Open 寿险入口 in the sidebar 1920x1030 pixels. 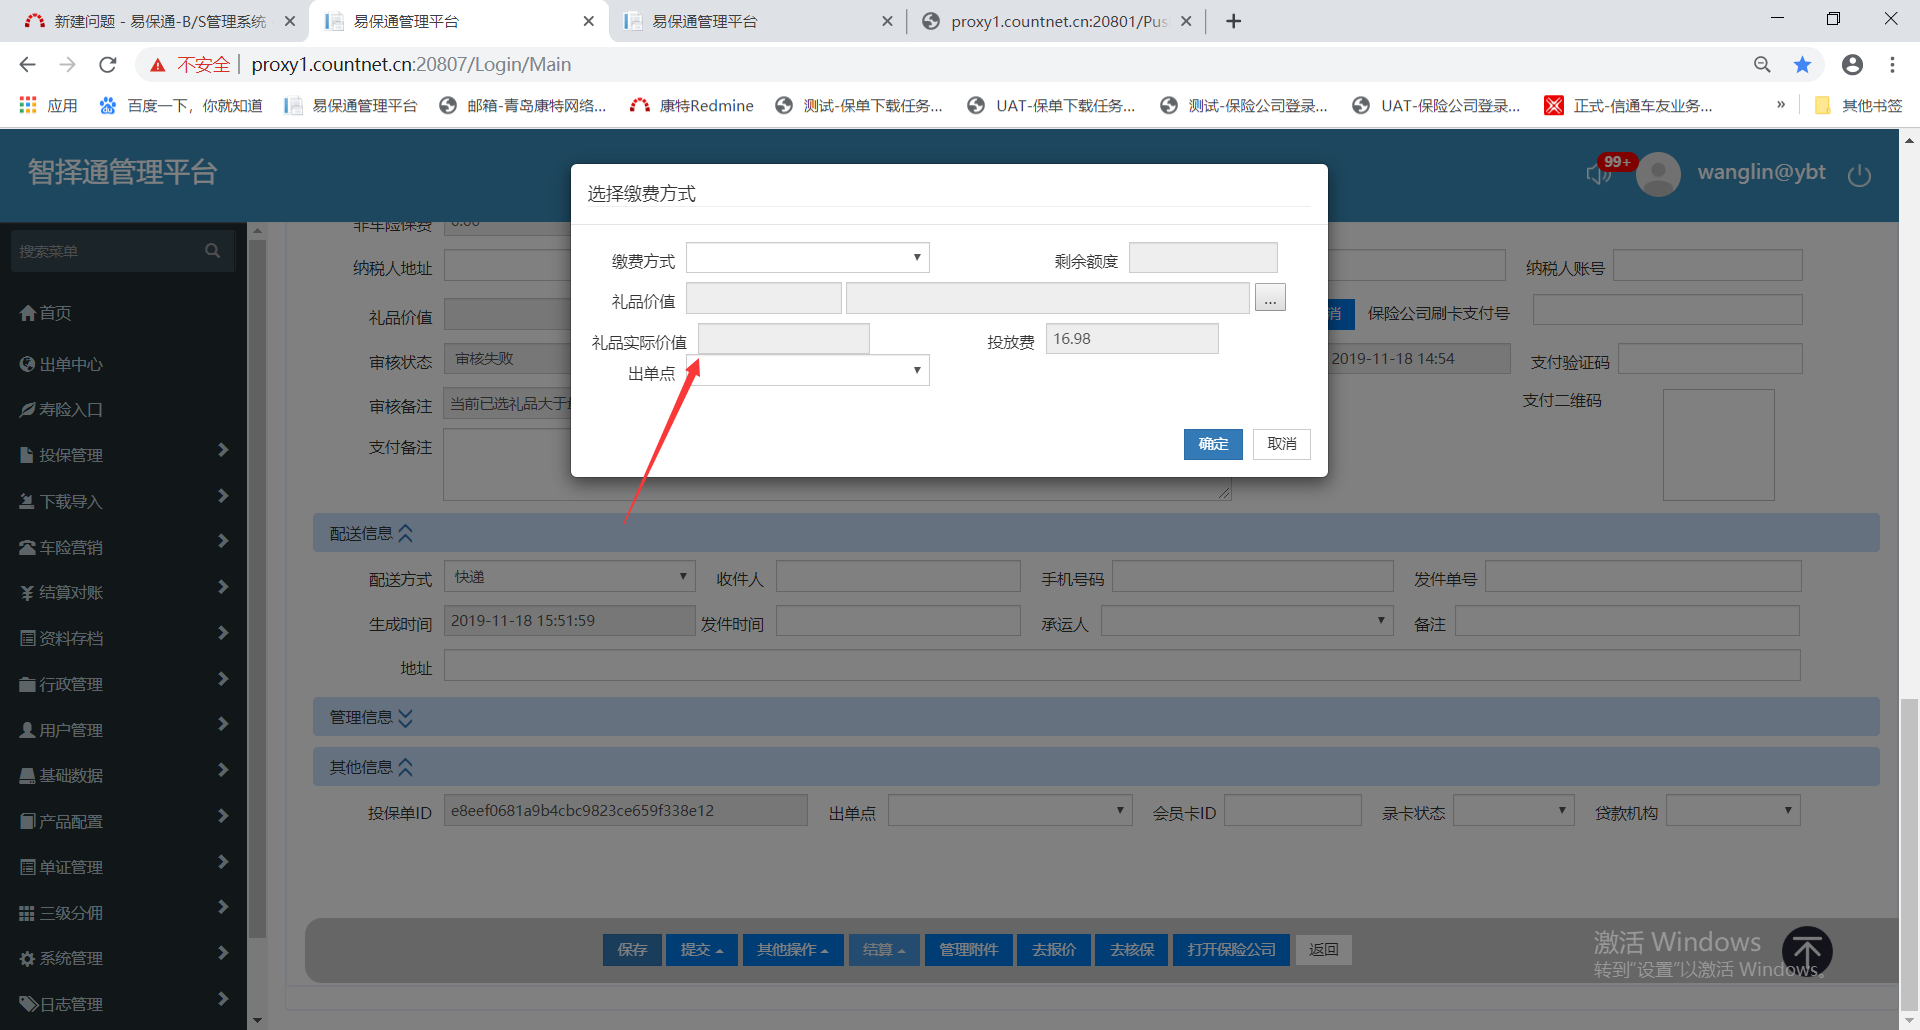(61, 409)
